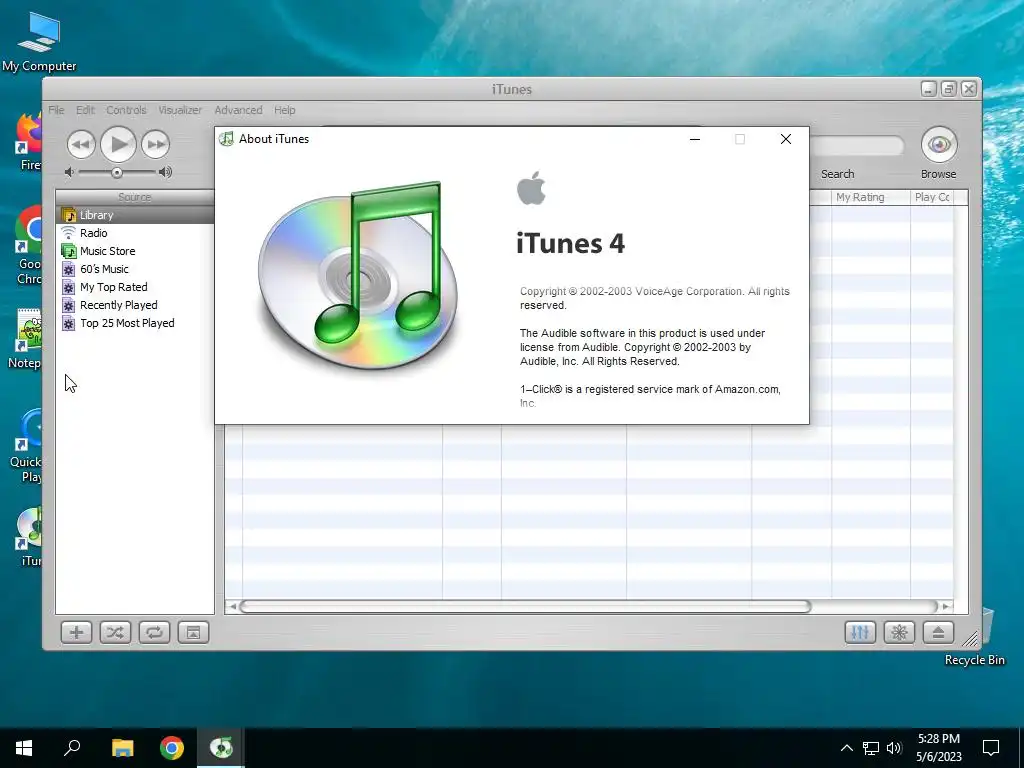Close the About iTunes dialog
This screenshot has width=1024, height=768.
[786, 139]
